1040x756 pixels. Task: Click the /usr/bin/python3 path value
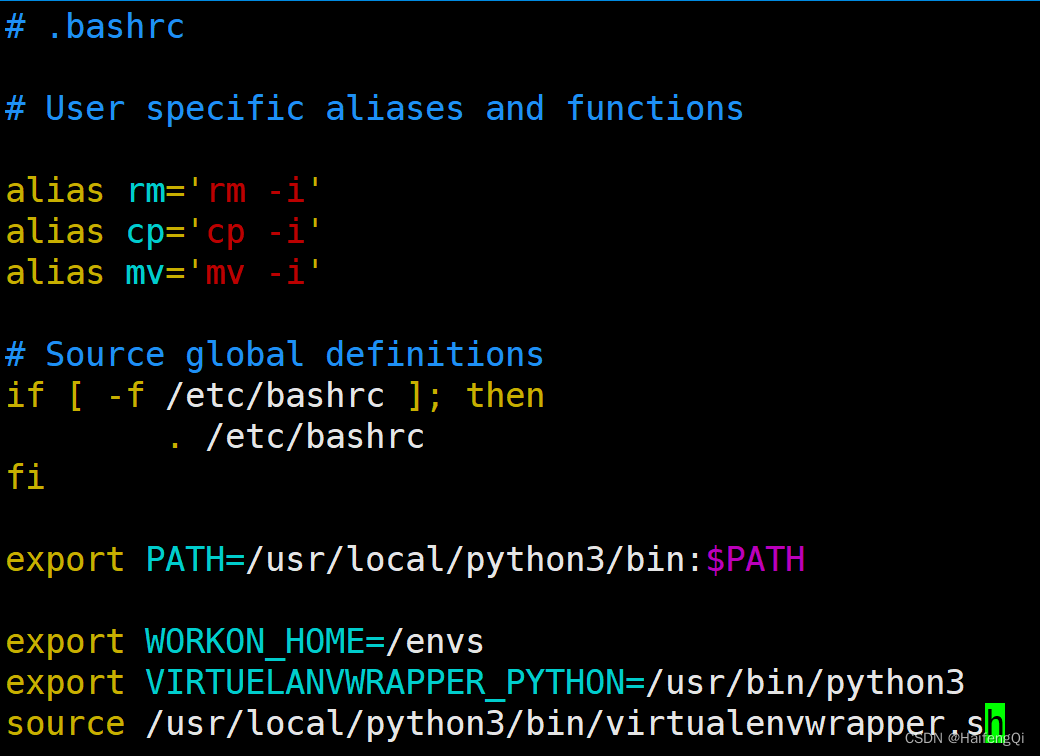pos(805,682)
